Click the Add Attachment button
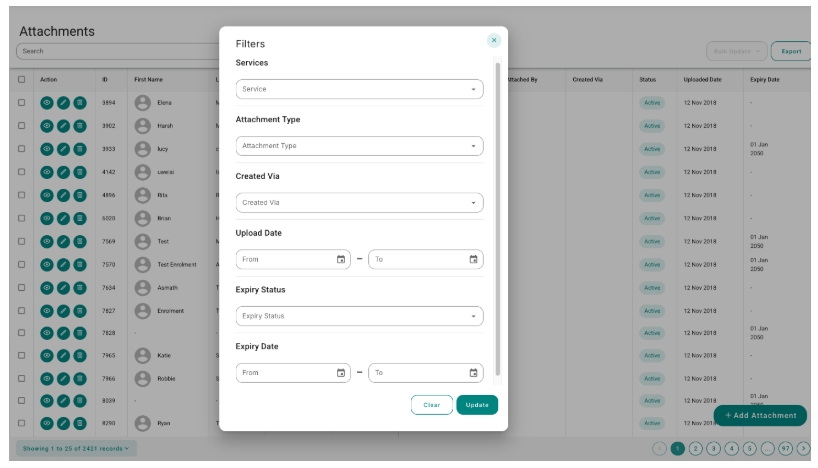 point(760,415)
